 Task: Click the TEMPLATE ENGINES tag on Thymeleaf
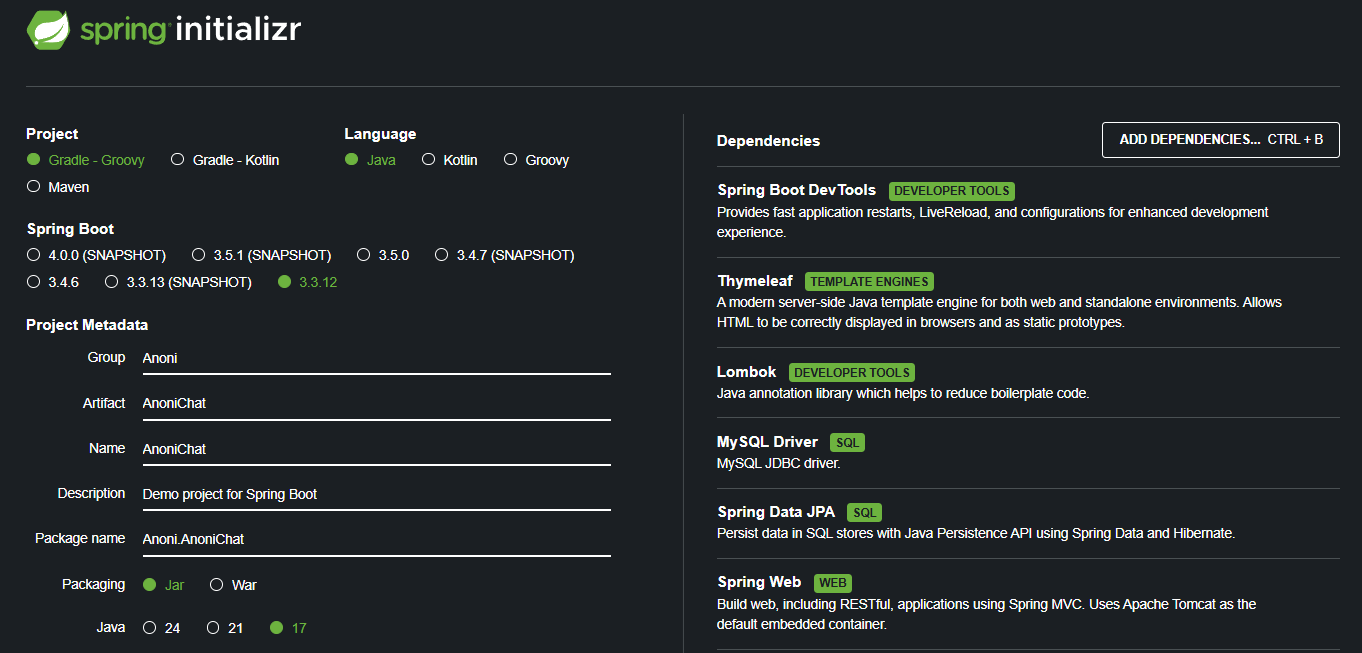[x=870, y=282]
